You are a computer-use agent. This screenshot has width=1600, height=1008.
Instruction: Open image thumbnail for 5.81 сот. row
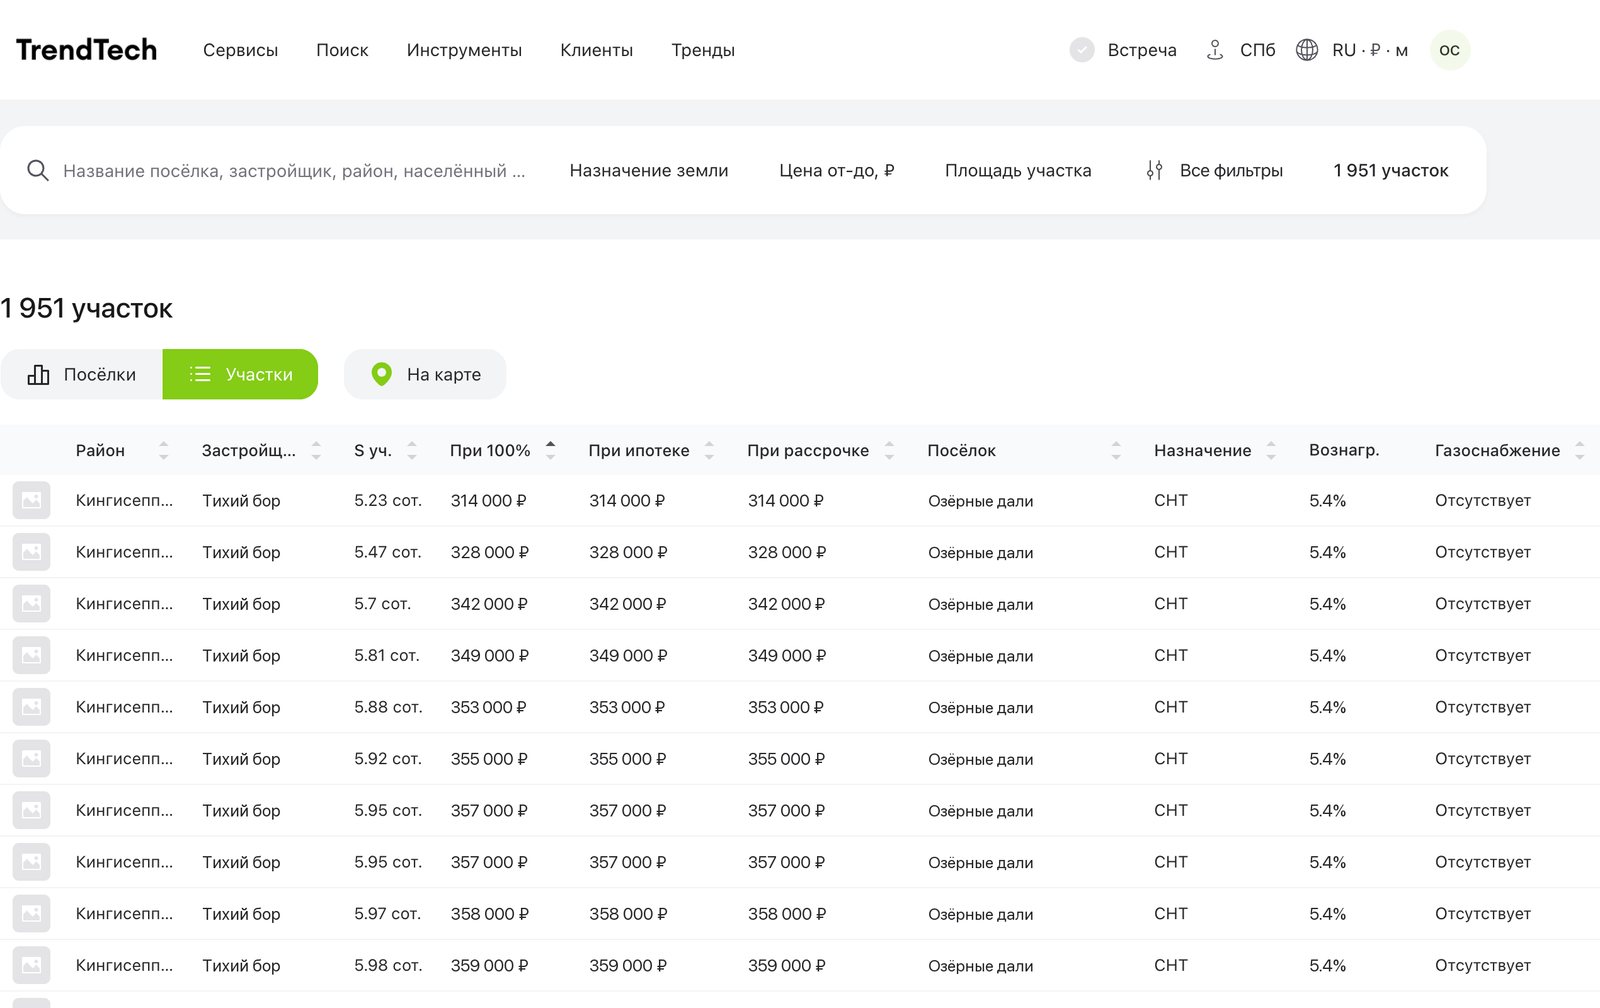tap(31, 655)
